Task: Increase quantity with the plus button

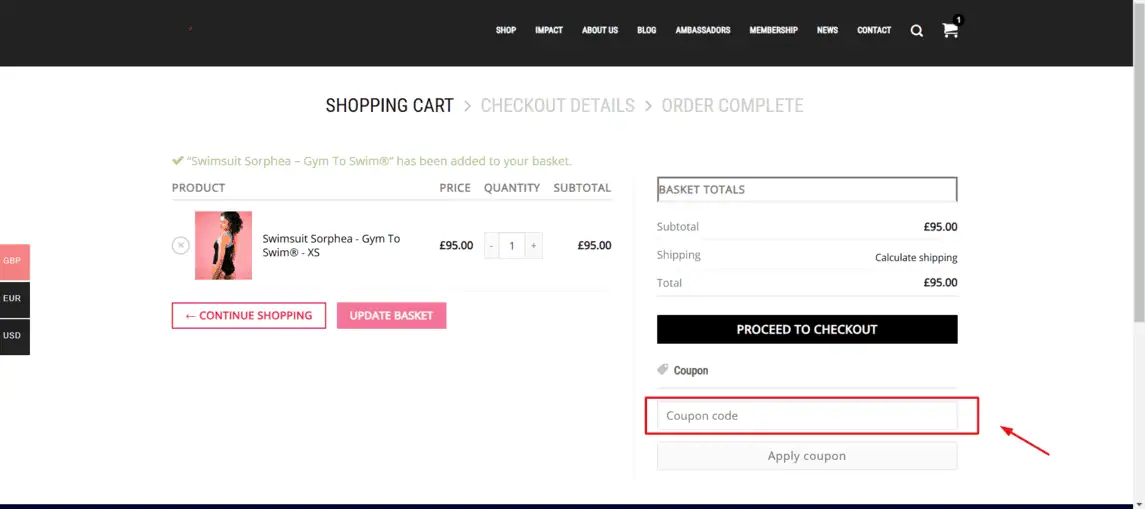Action: coord(534,245)
